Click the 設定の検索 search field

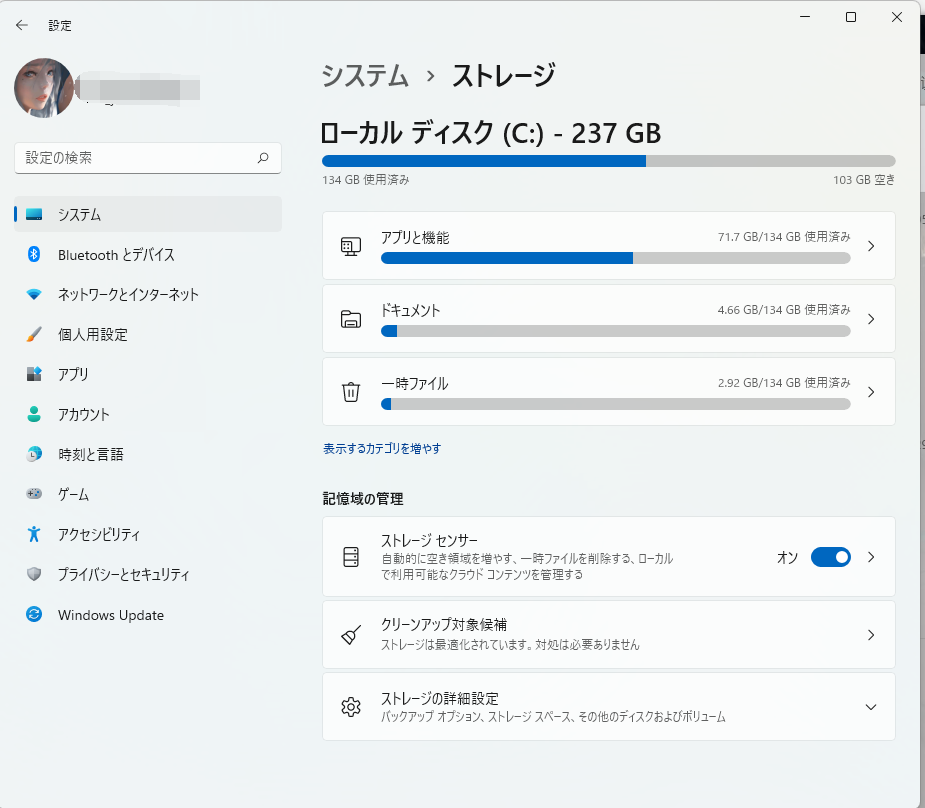(135, 158)
